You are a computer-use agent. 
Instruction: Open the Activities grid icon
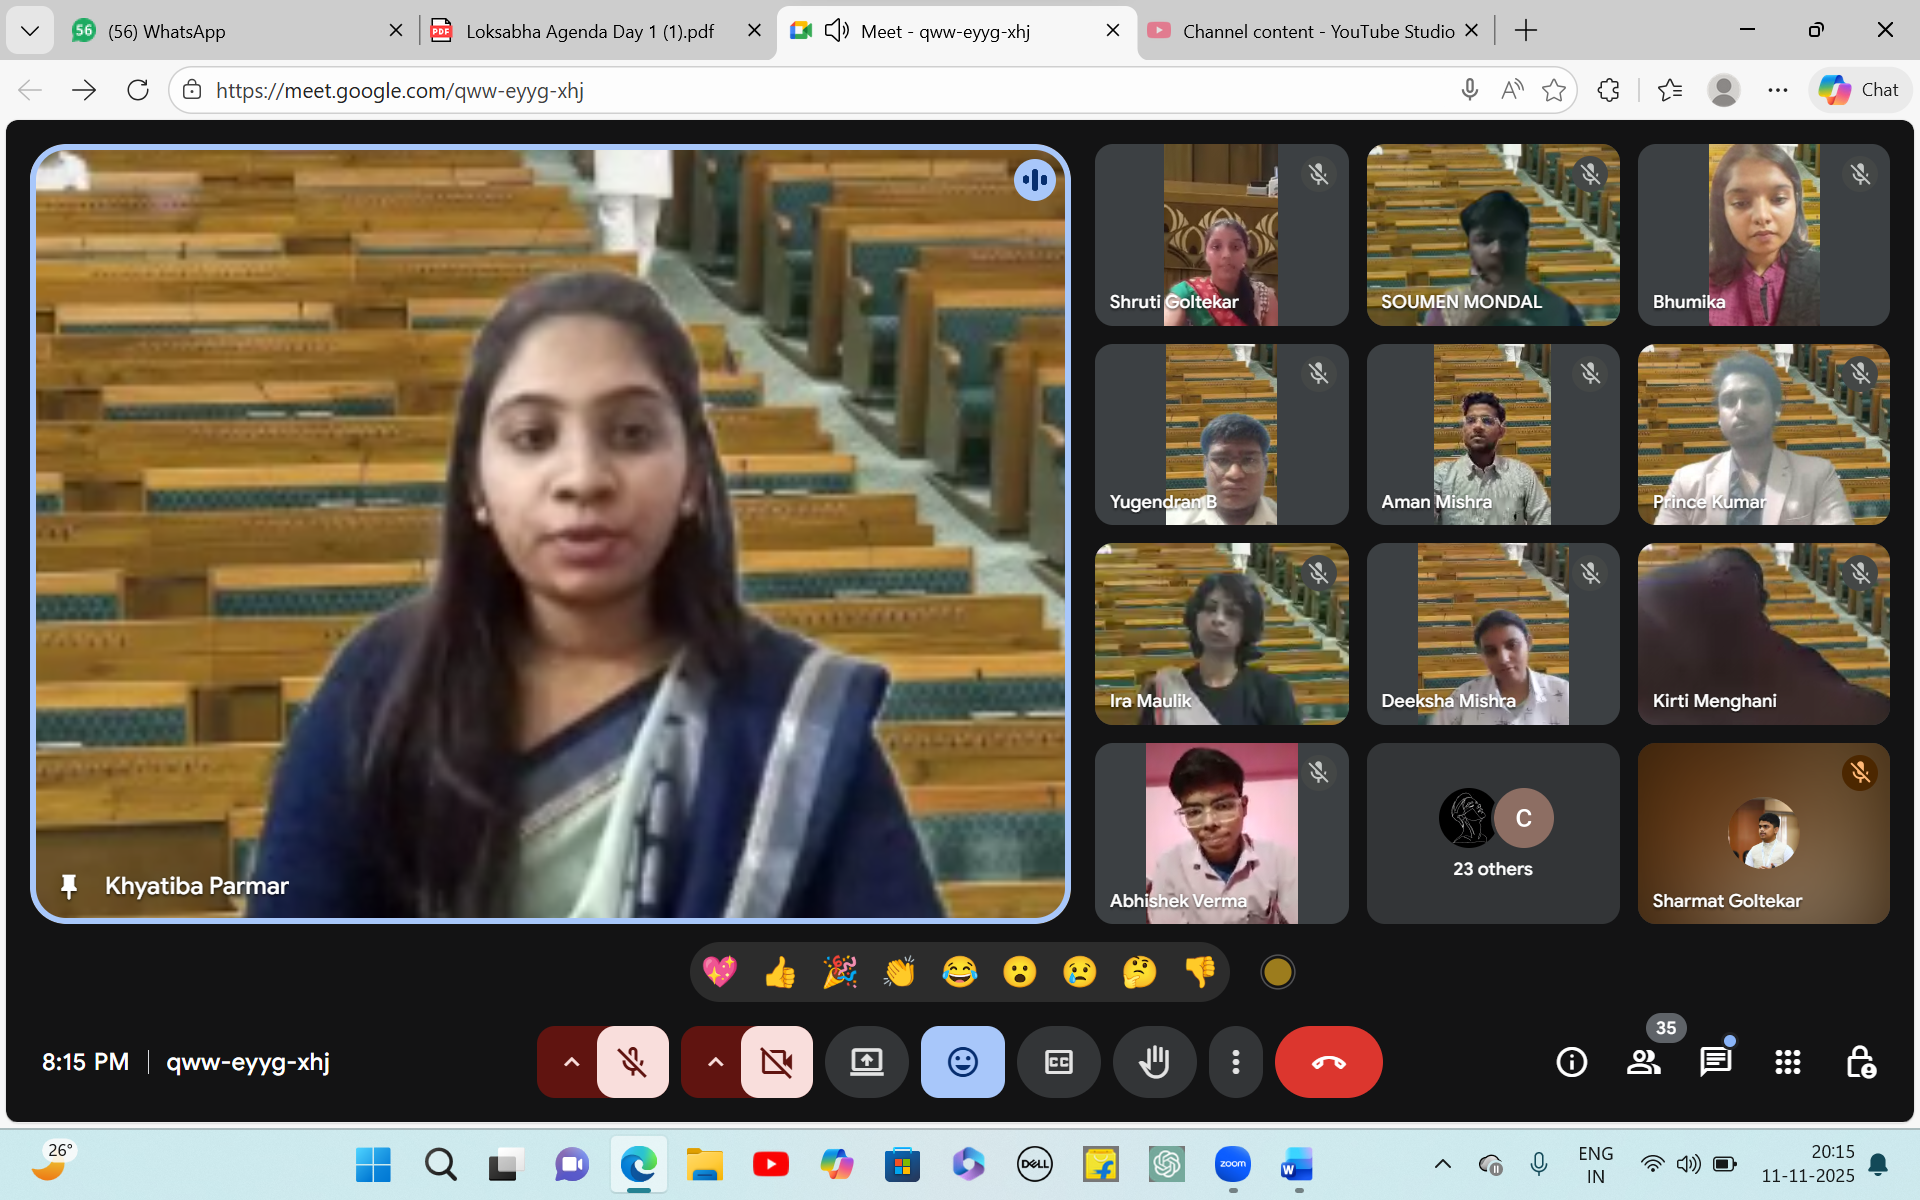pos(1787,1062)
